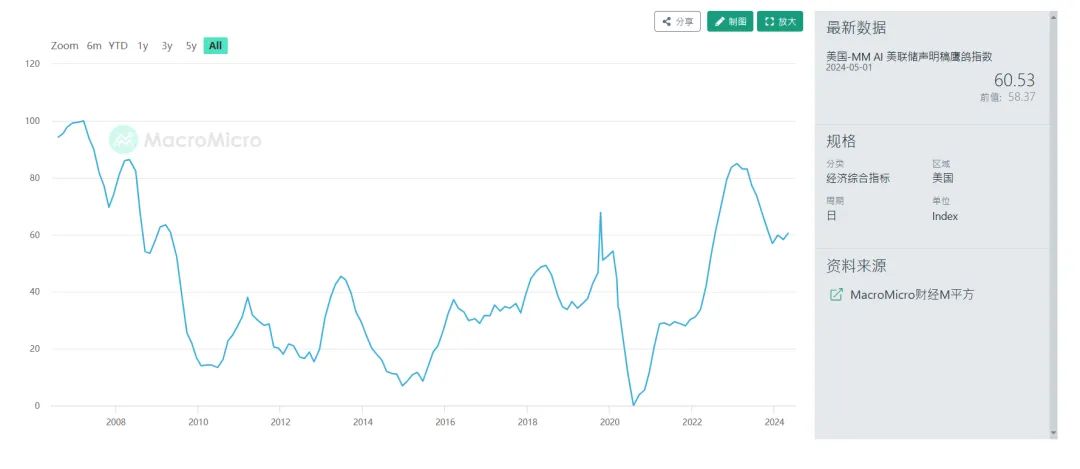Click the sidebar scrollbar down arrow
Screen dimensions: 1080x469
coord(1052,433)
